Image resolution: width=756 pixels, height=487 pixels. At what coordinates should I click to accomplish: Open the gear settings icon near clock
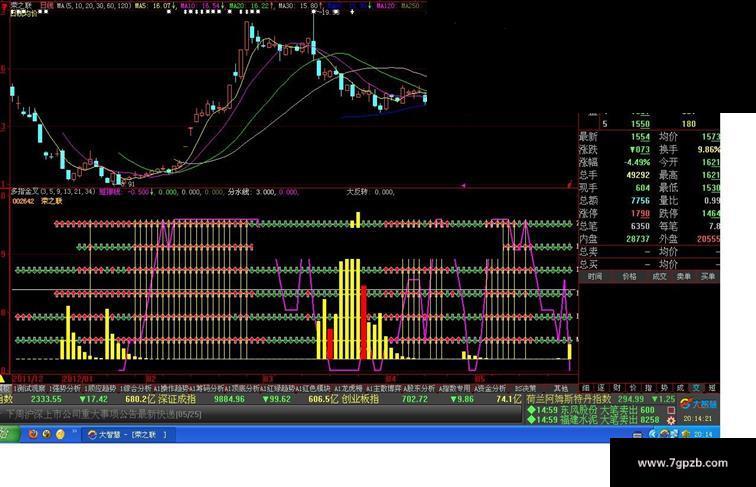coord(671,420)
